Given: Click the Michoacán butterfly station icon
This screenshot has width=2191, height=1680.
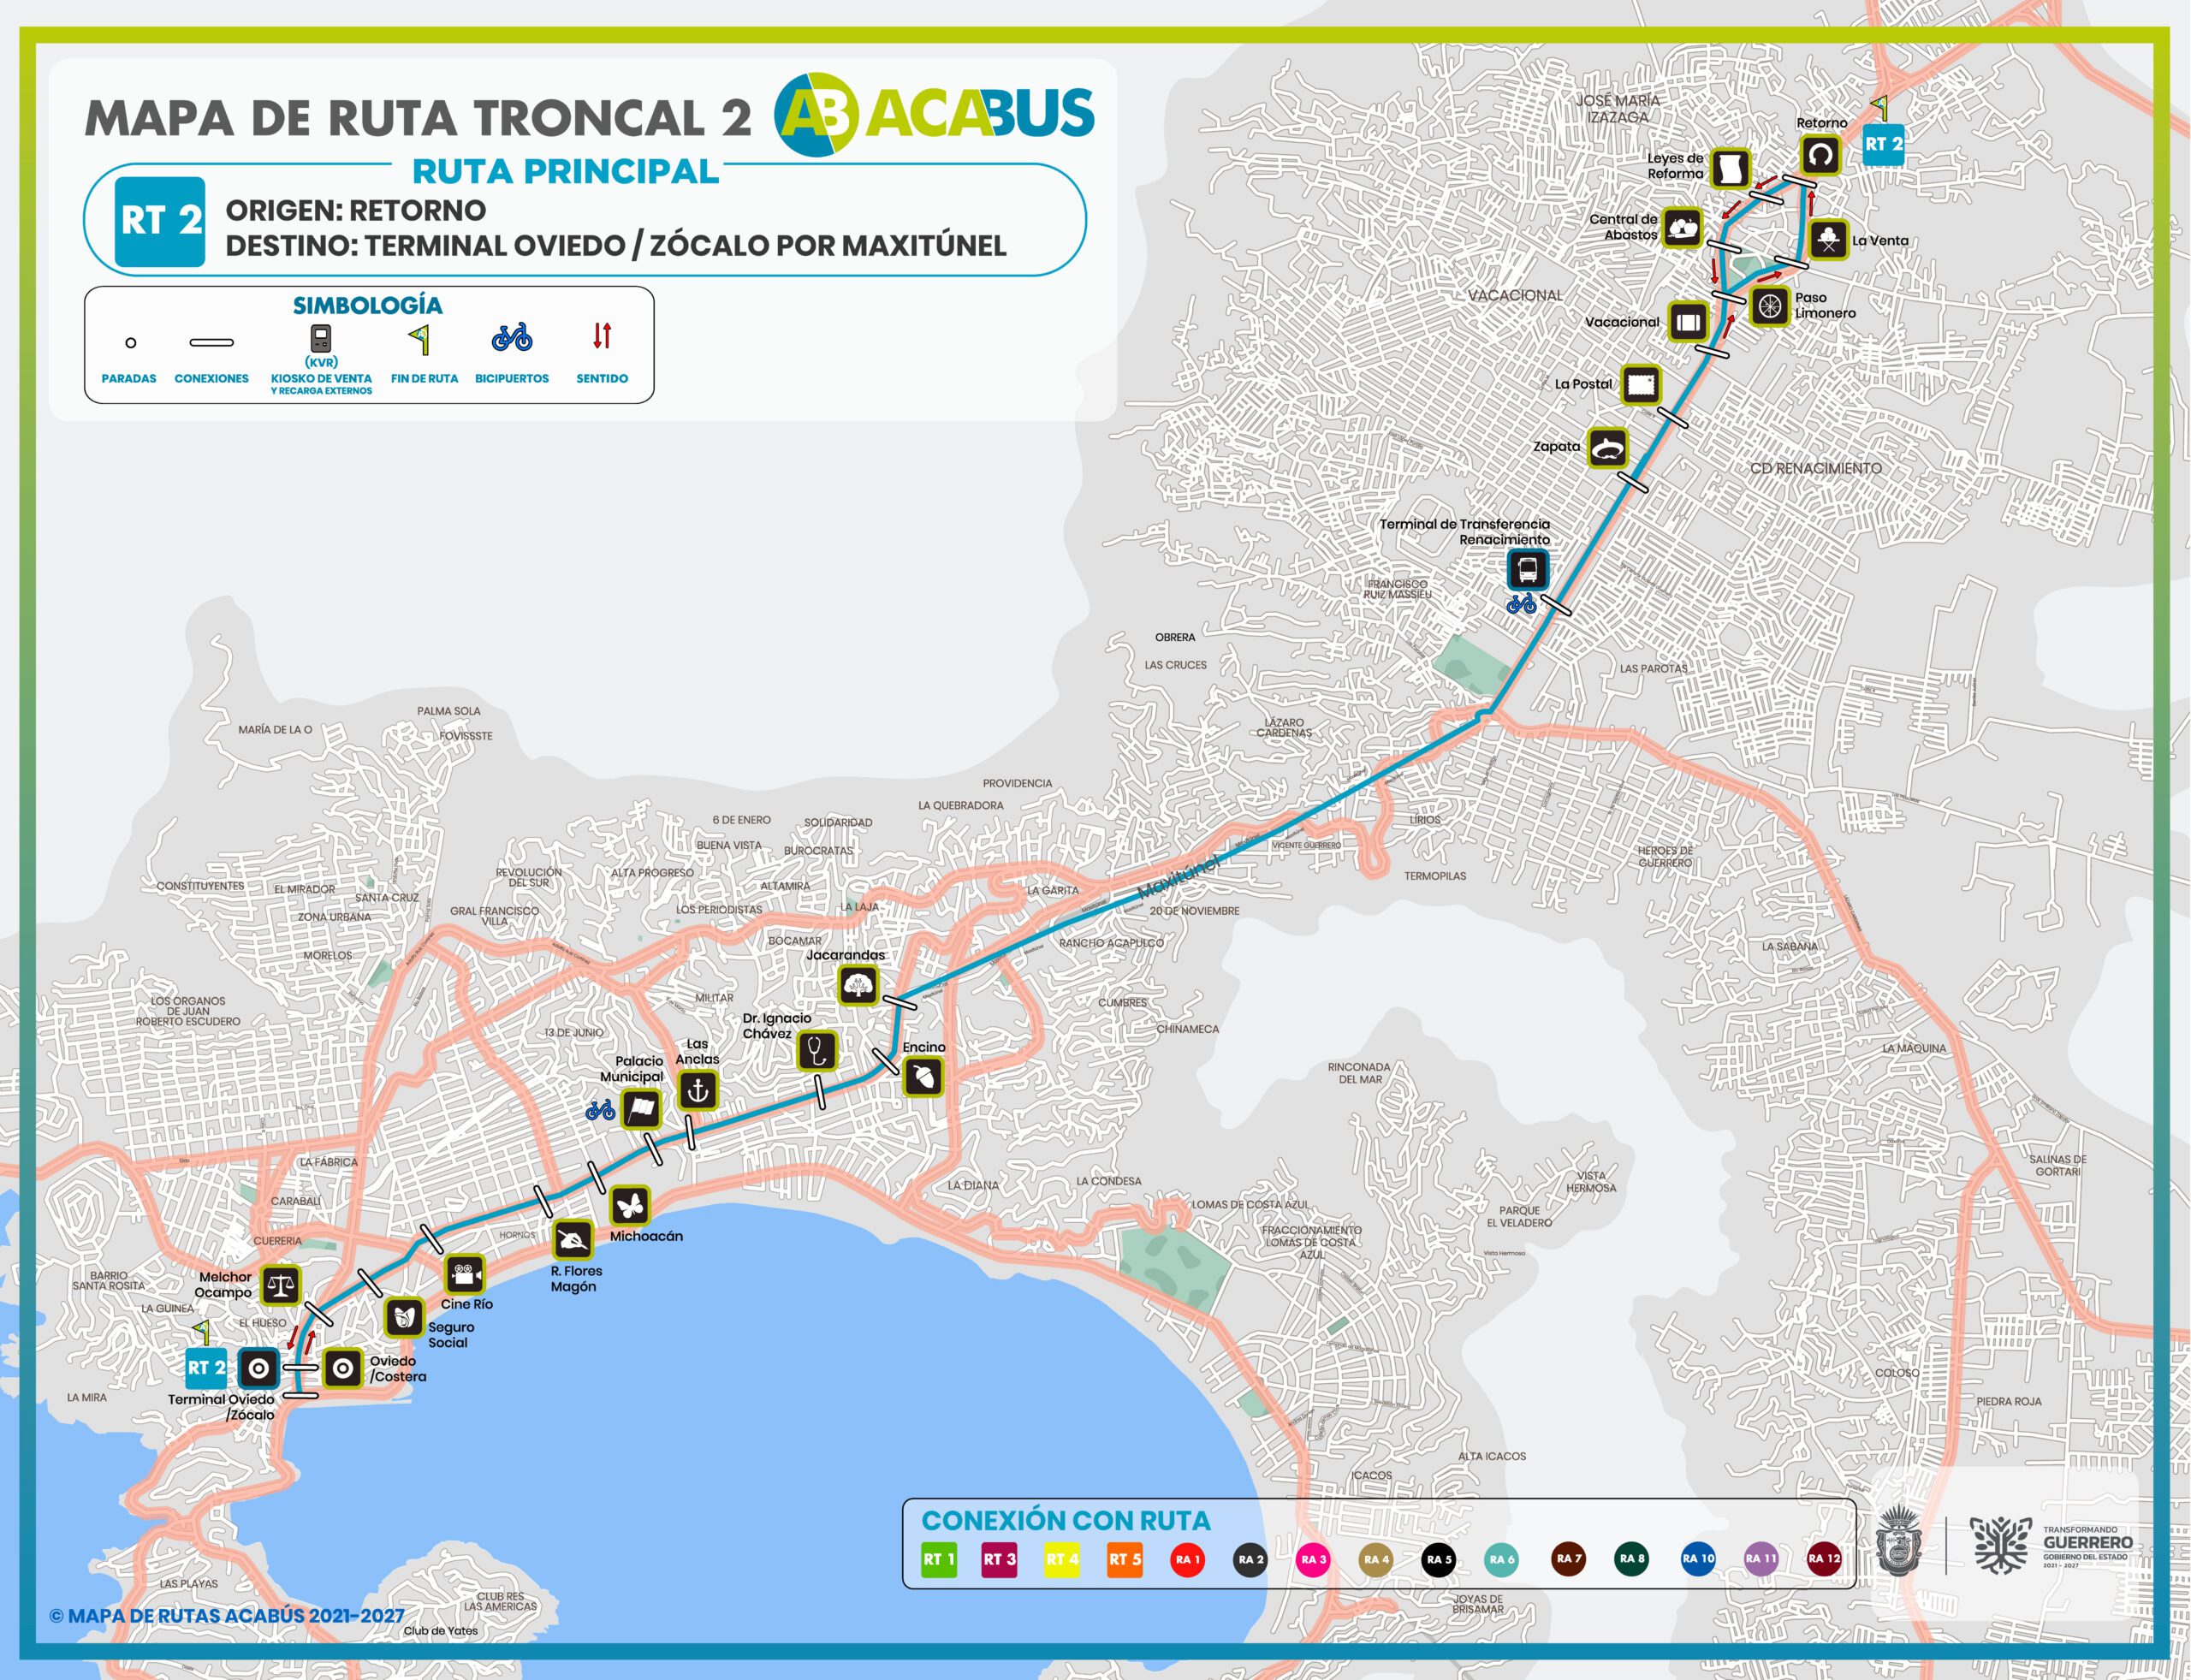Looking at the screenshot, I should 630,1206.
